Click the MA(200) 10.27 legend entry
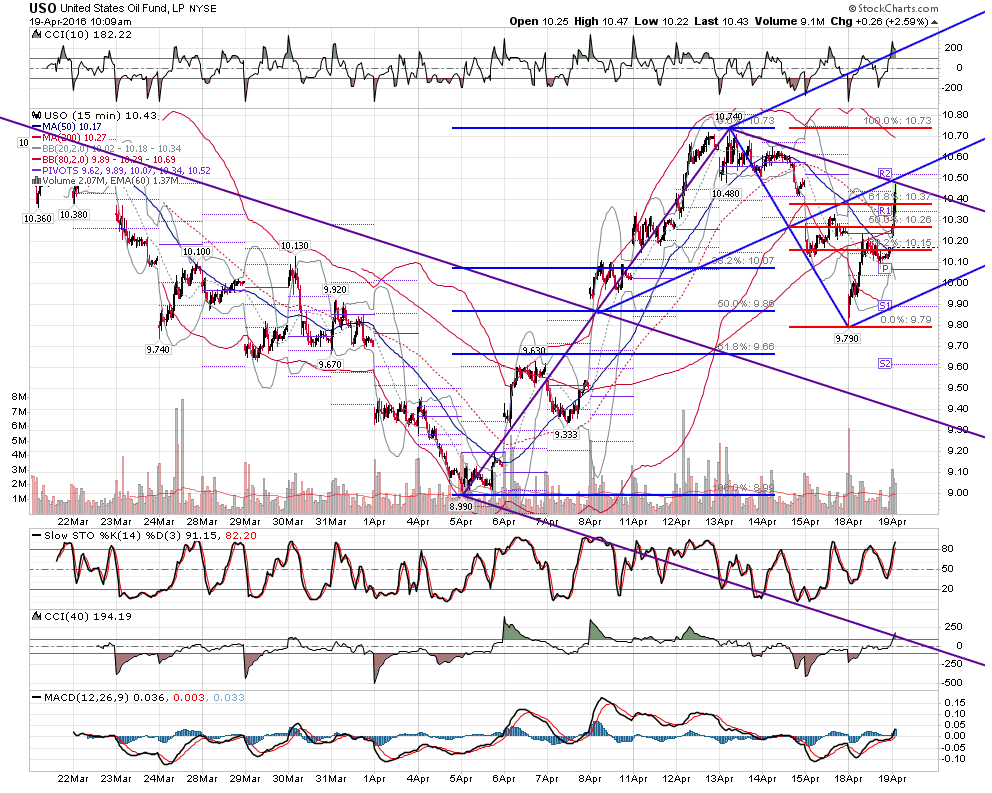Image resolution: width=992 pixels, height=793 pixels. 75,137
